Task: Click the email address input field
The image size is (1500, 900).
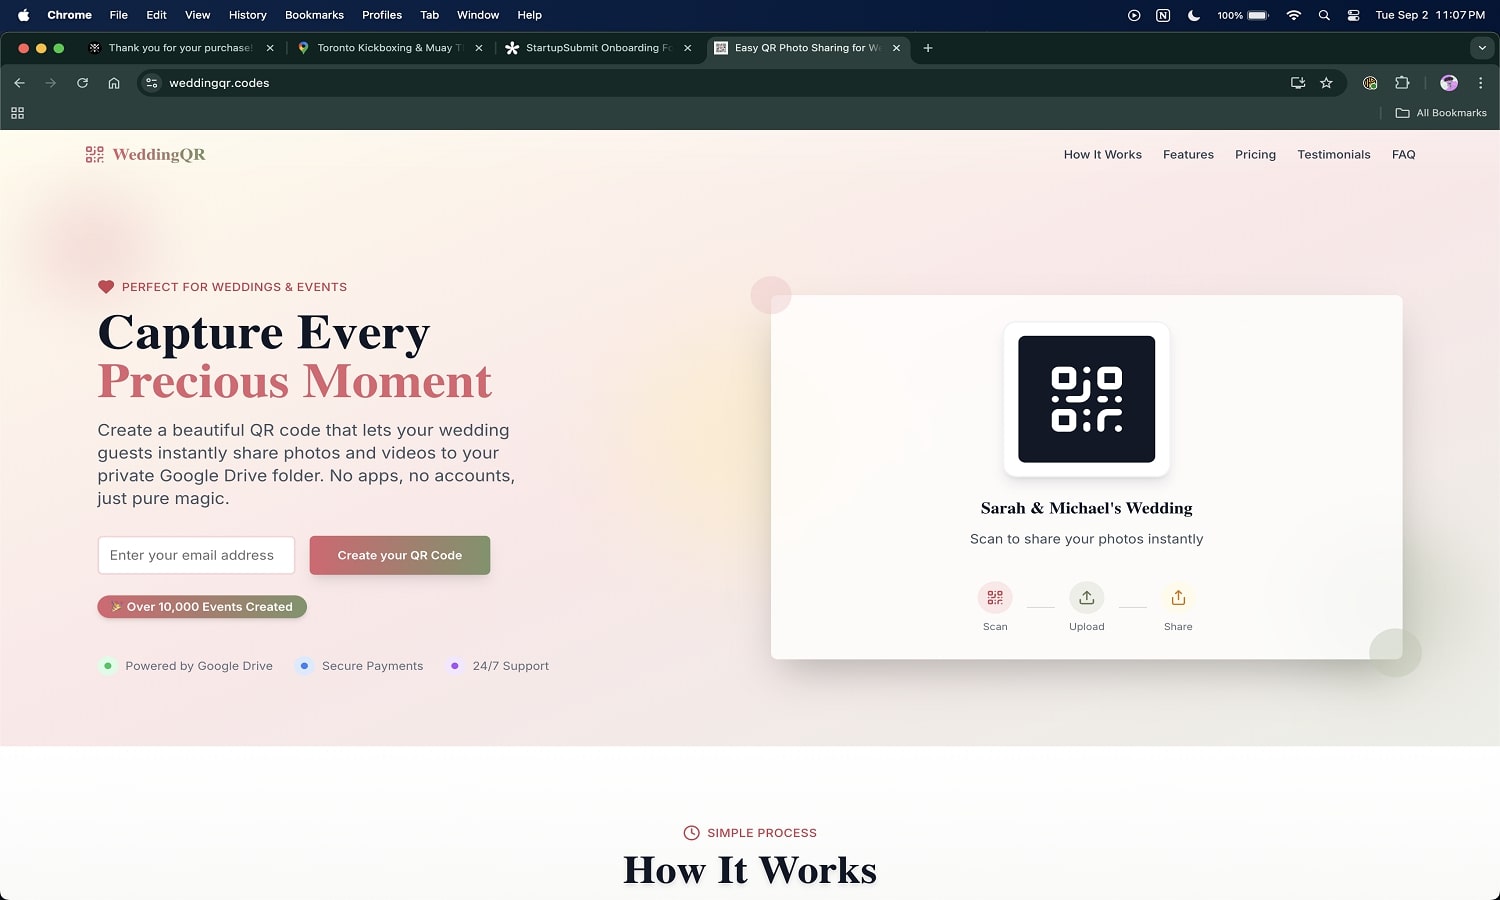Action: click(x=196, y=555)
